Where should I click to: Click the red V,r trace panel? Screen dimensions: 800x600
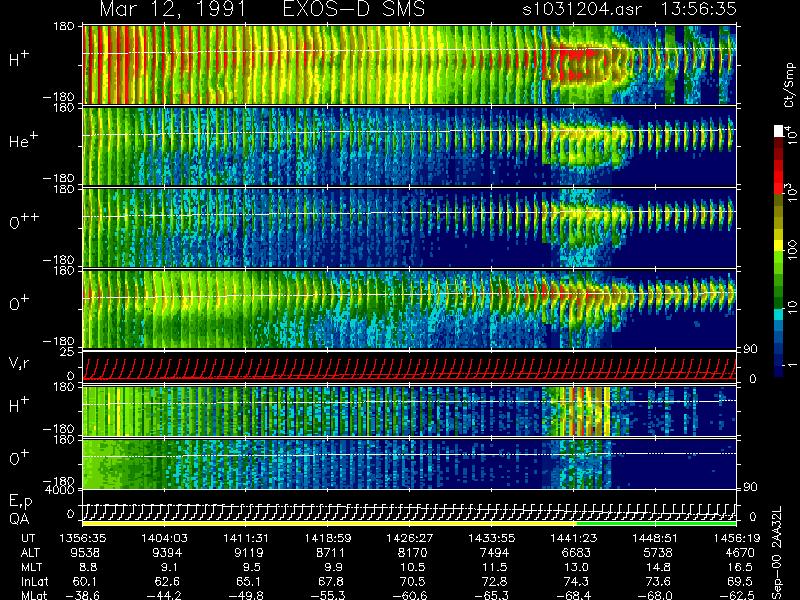[x=409, y=366]
